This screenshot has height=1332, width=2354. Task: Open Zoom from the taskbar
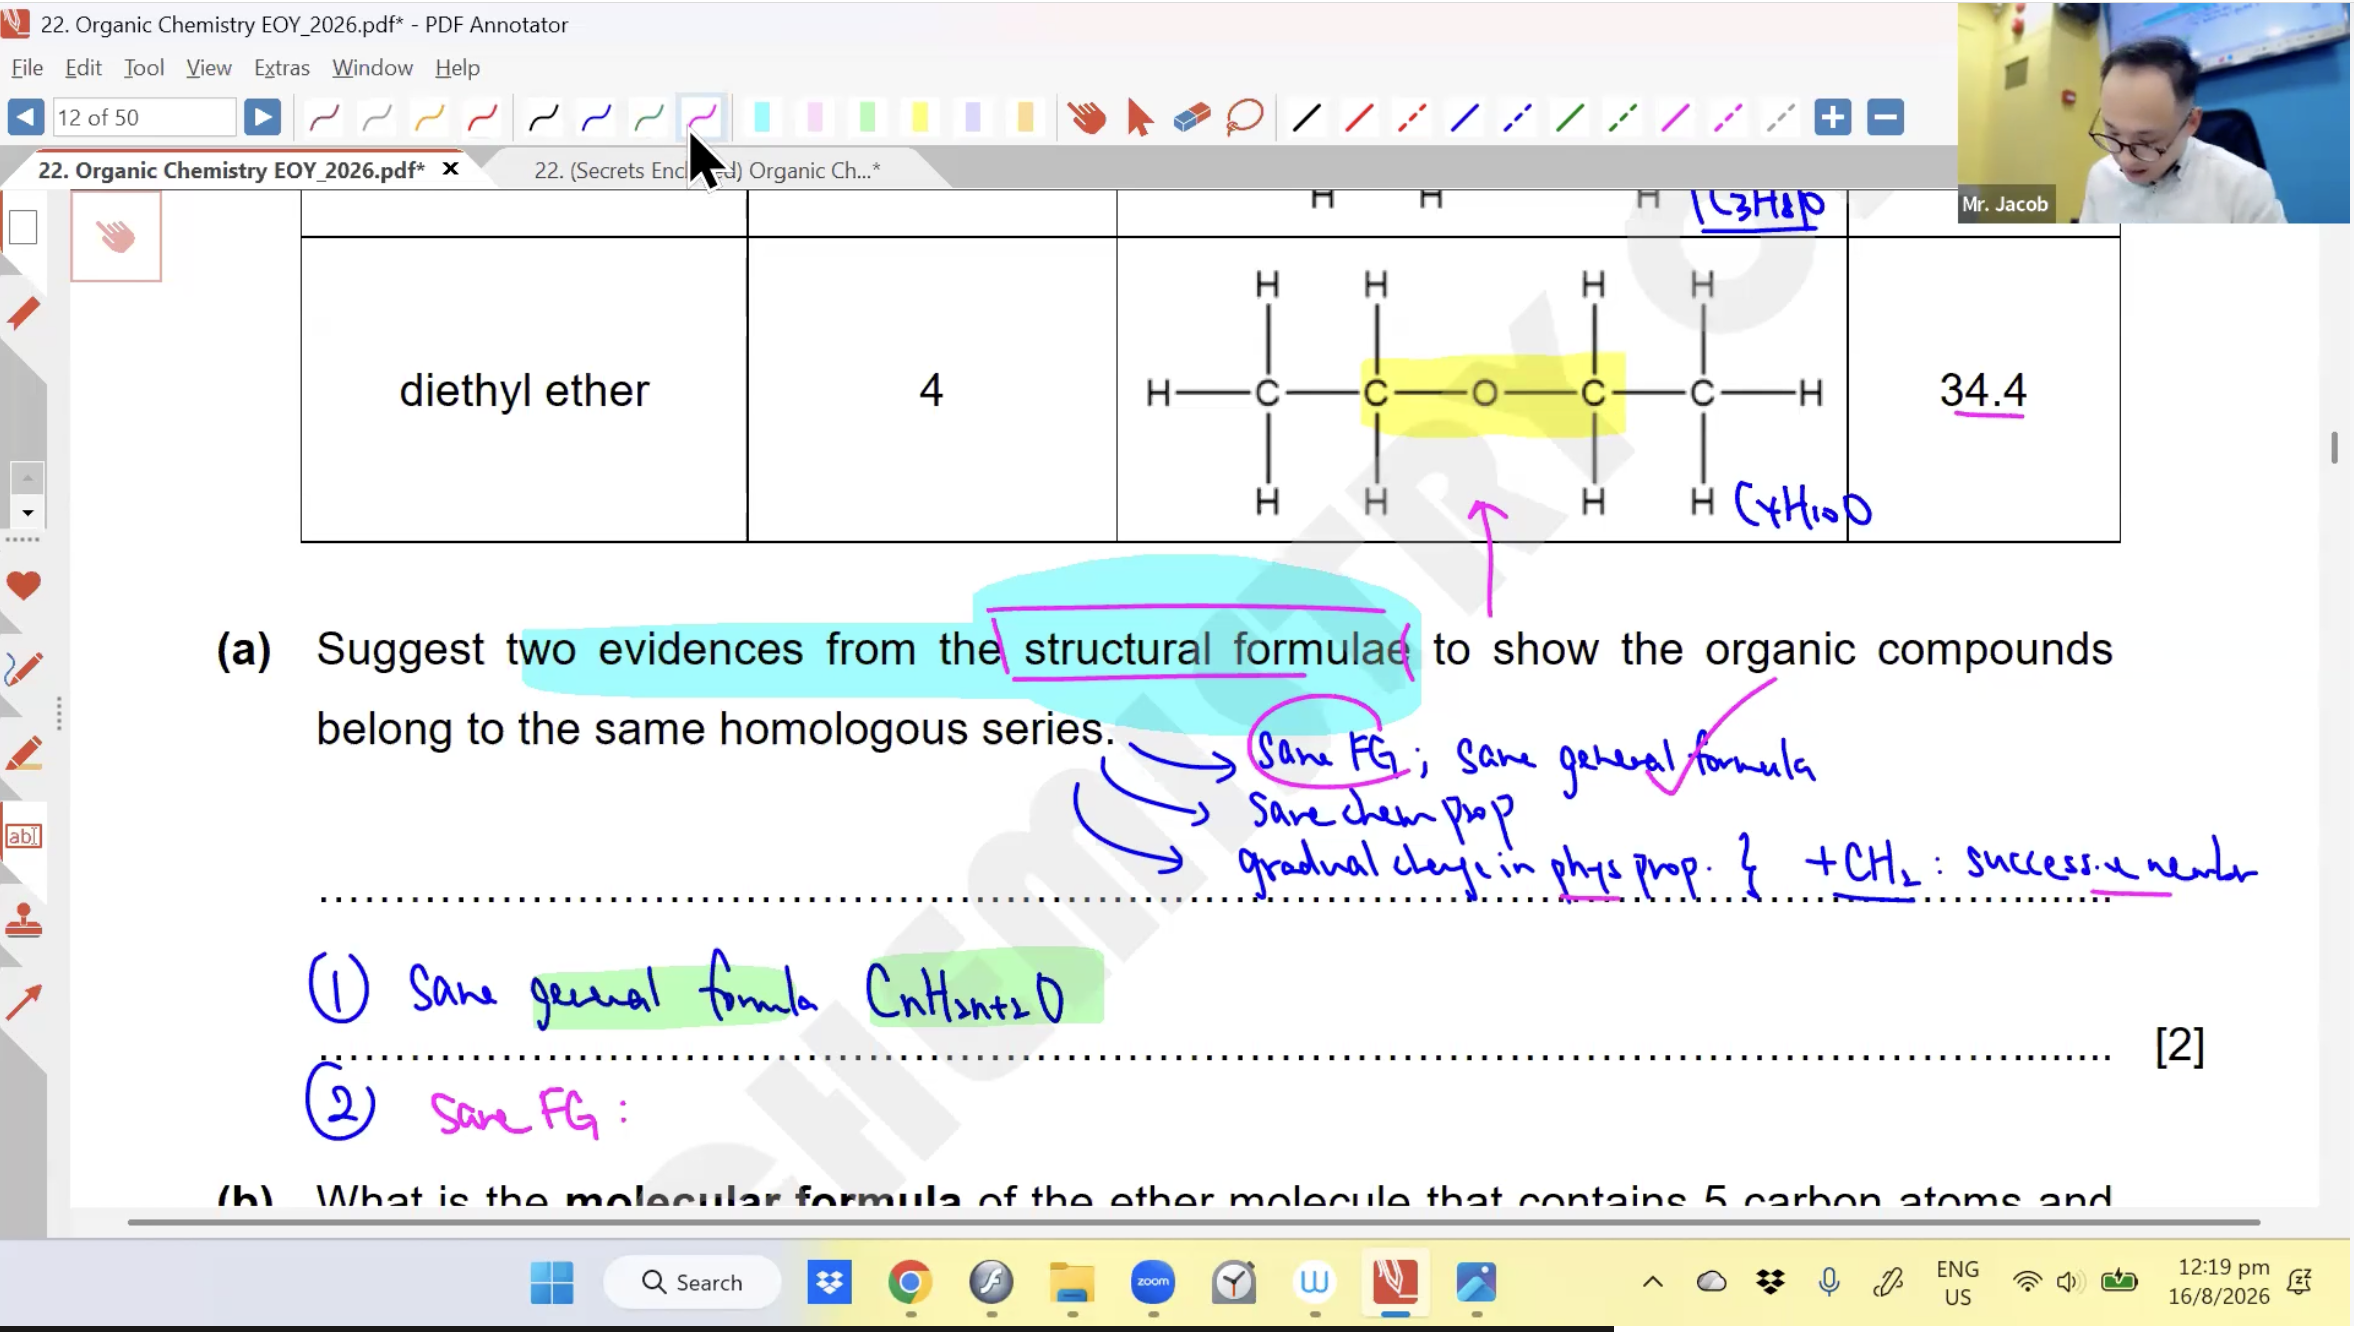(1153, 1282)
